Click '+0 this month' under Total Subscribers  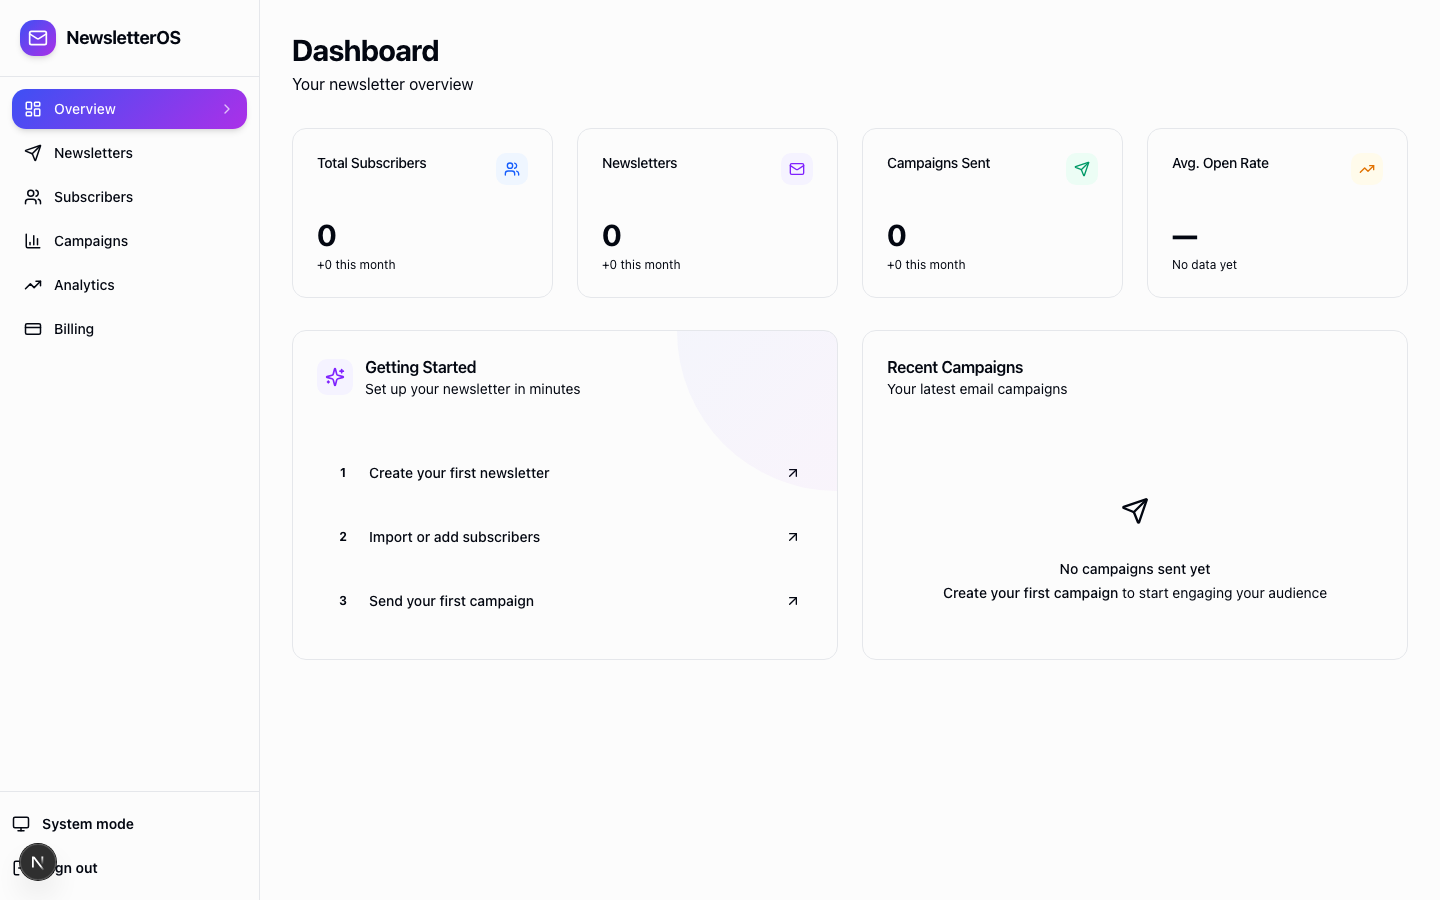click(356, 265)
